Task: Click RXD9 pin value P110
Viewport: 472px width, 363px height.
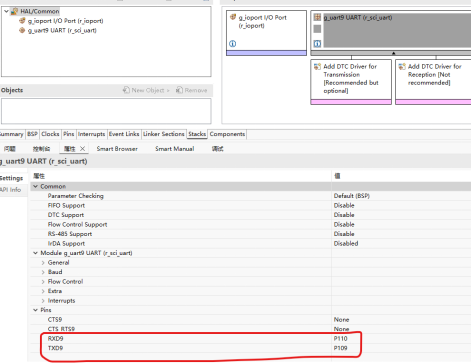Action: [341, 338]
